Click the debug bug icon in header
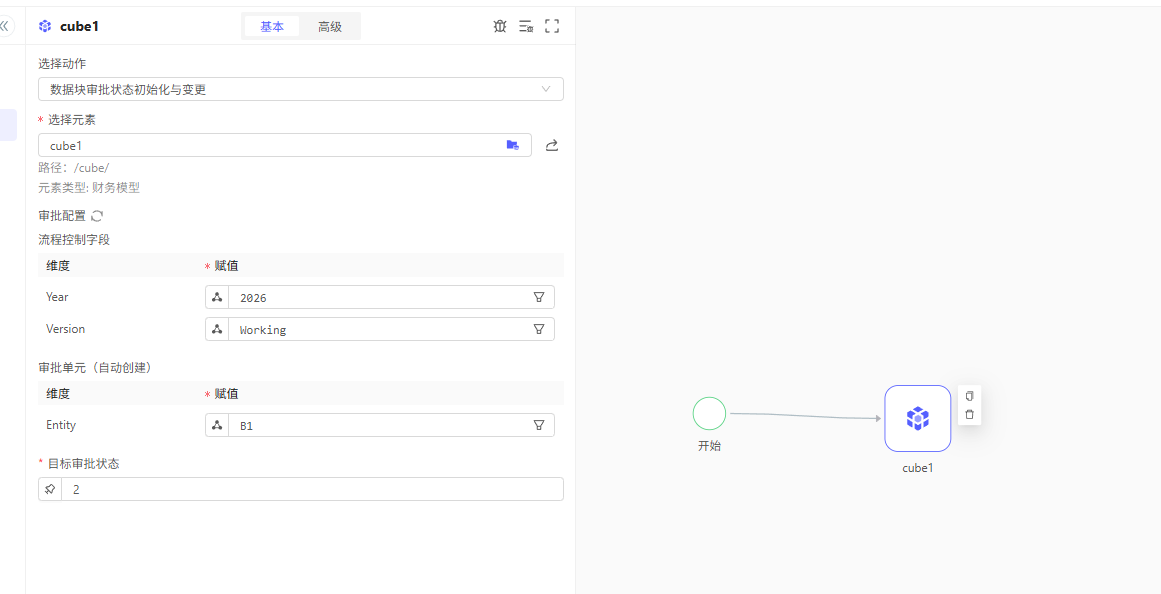Image resolution: width=1161 pixels, height=594 pixels. pyautogui.click(x=500, y=26)
